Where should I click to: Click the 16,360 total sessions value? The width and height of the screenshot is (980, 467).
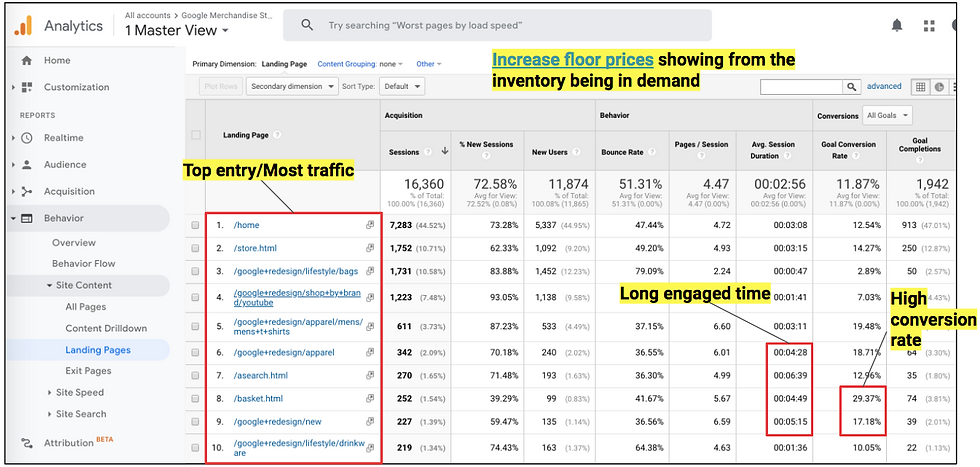pos(424,184)
